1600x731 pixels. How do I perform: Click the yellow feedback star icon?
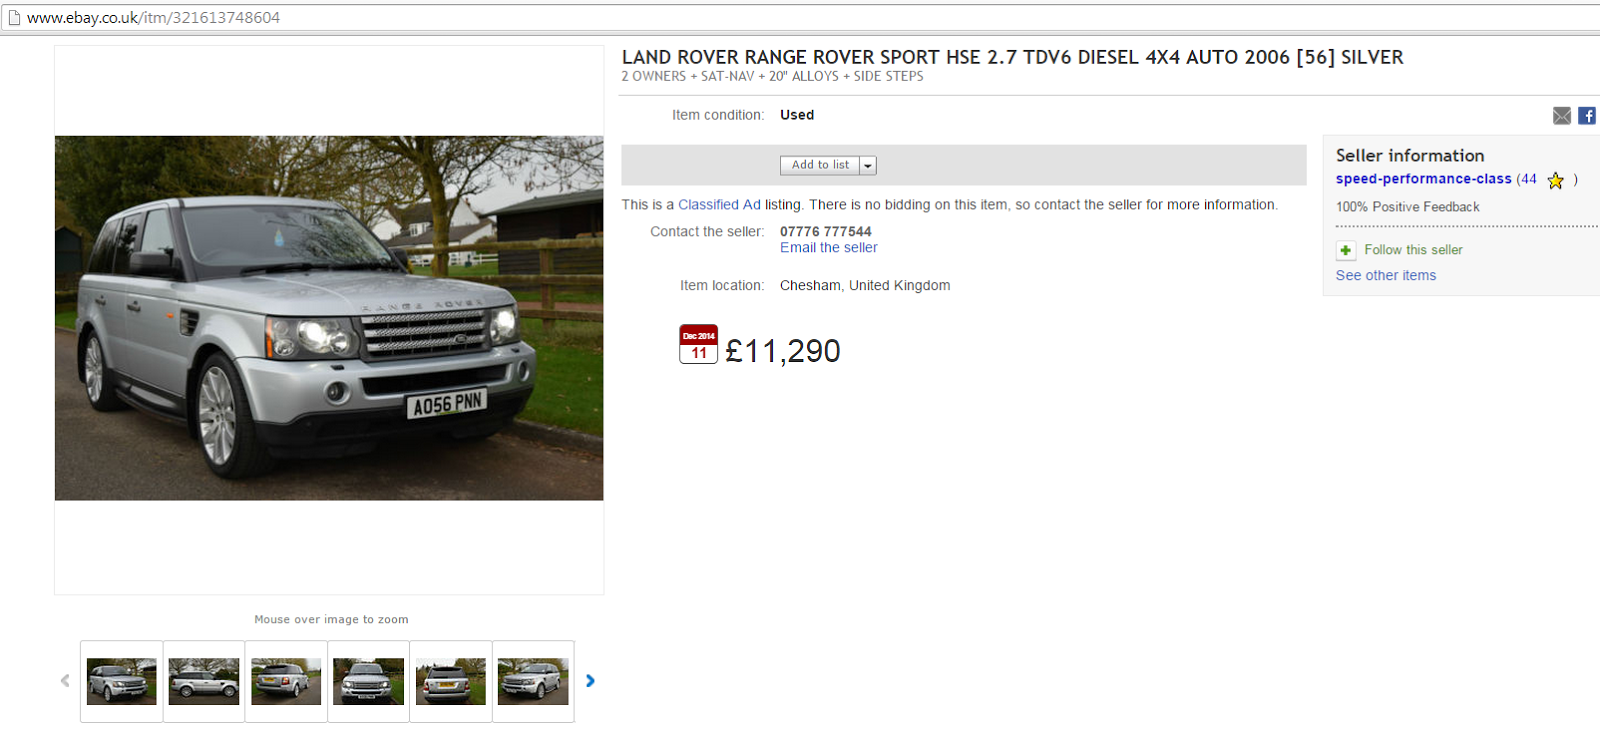tap(1556, 181)
